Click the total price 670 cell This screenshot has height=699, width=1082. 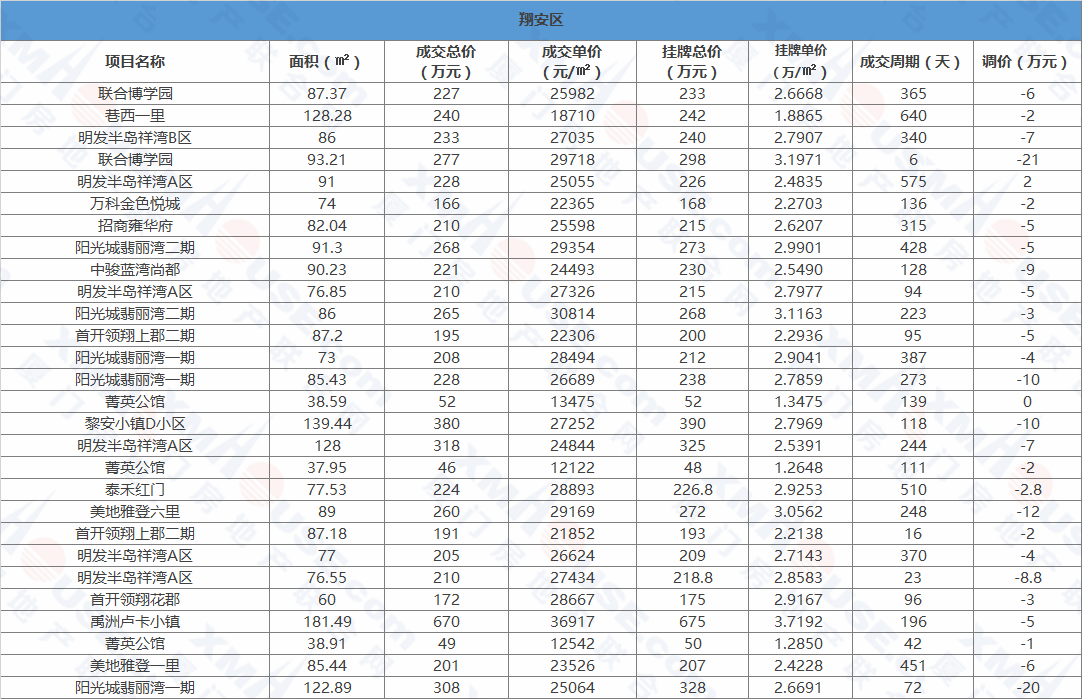click(446, 622)
